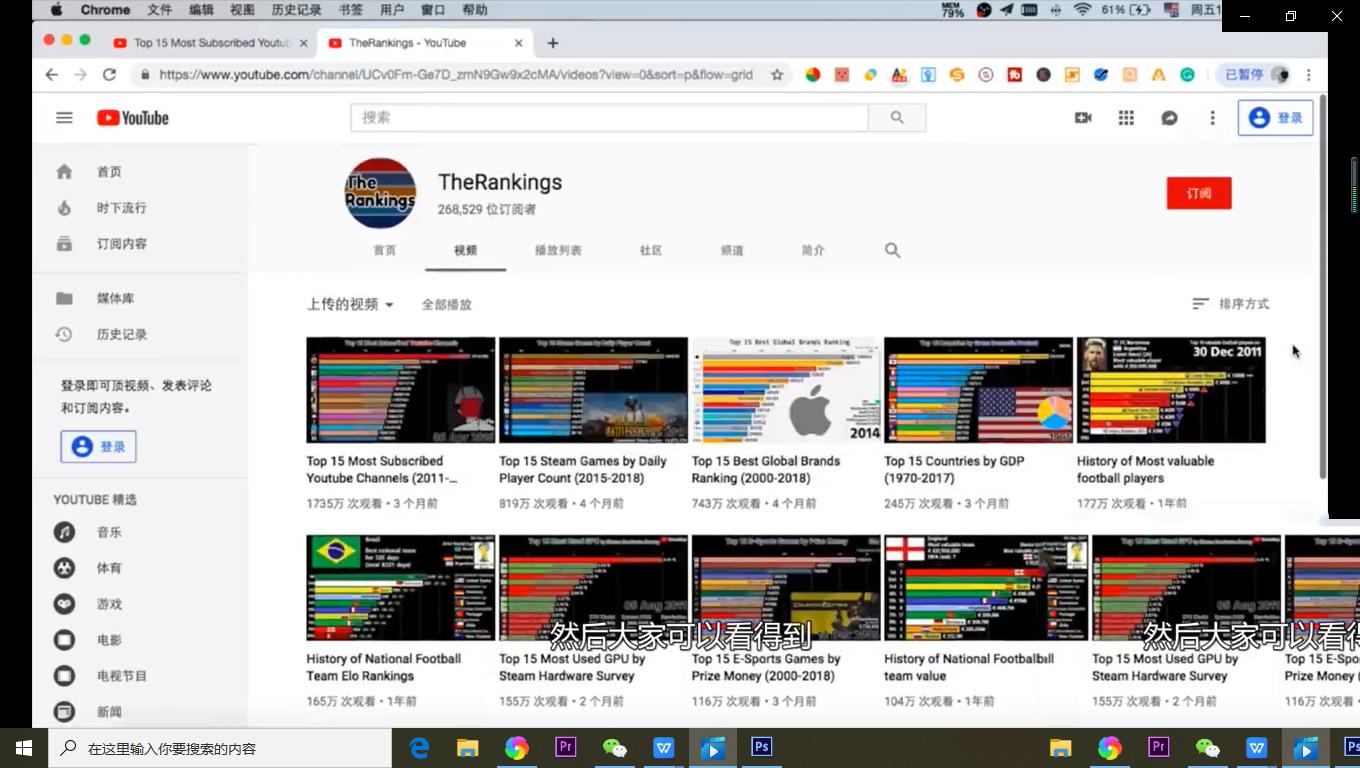This screenshot has width=1360, height=768.
Task: Click the search magnifier button
Action: (897, 118)
